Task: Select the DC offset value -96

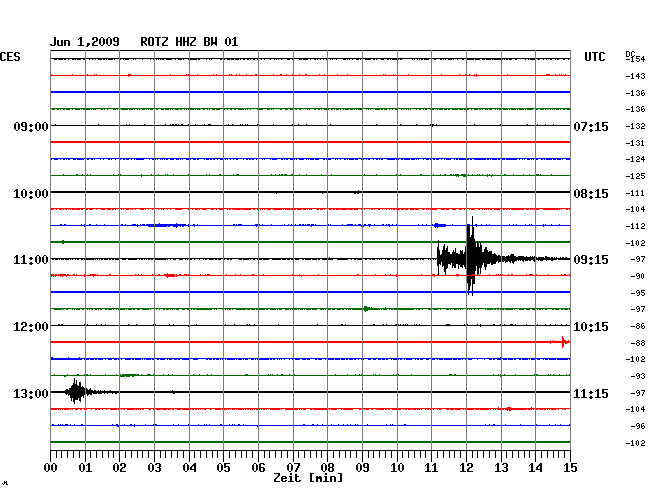Action: 638,426
